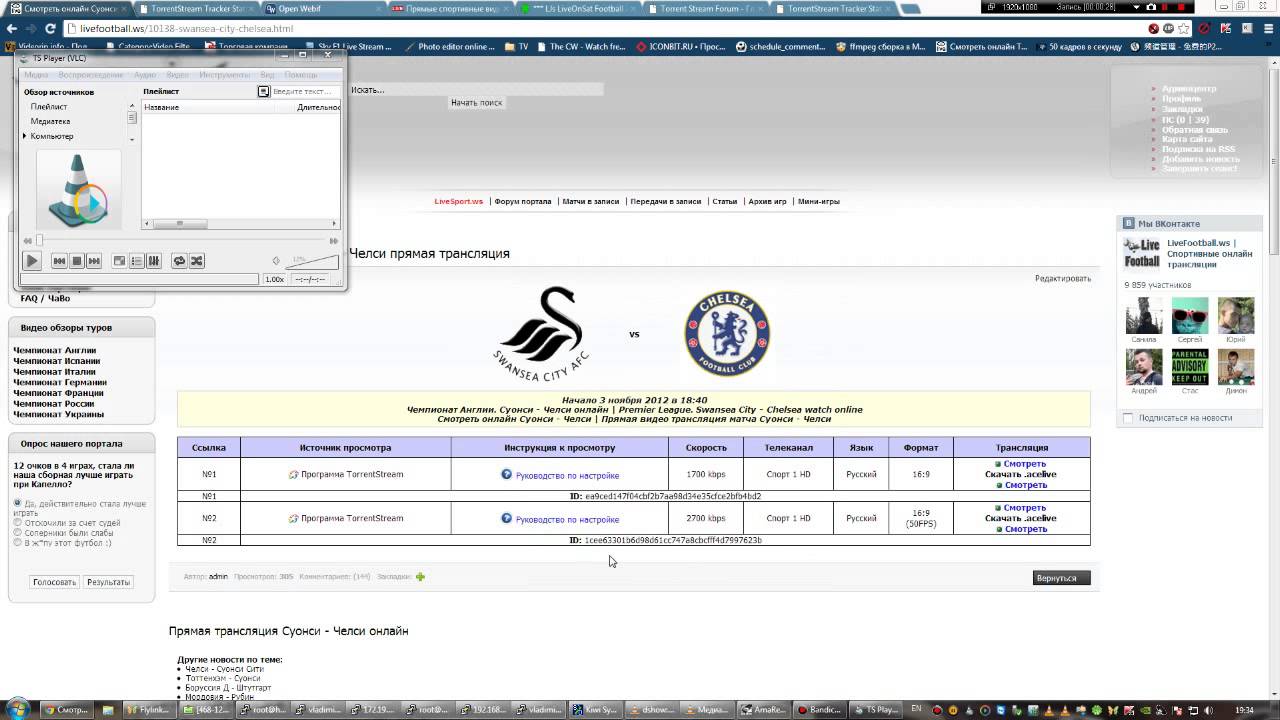Open the Помощь menu in TS Player
The height and width of the screenshot is (720, 1280).
pyautogui.click(x=301, y=75)
